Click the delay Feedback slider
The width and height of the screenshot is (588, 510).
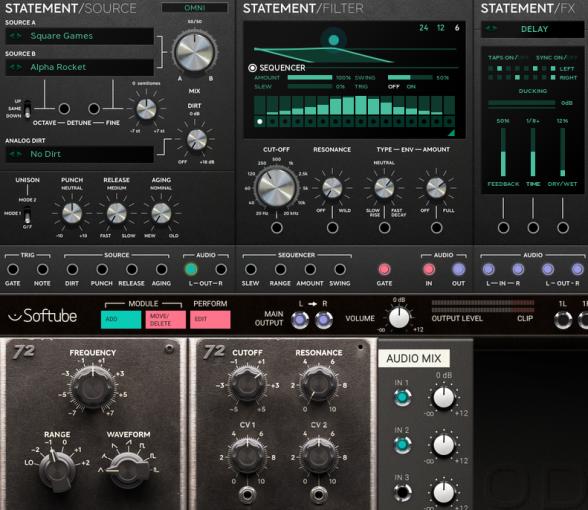pos(503,152)
